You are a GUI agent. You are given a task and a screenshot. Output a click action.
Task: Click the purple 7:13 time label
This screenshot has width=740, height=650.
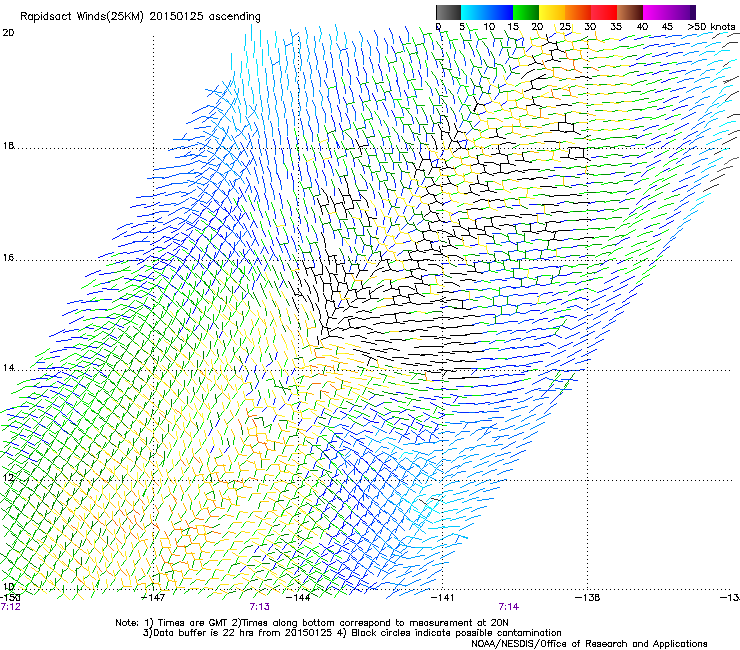(260, 607)
